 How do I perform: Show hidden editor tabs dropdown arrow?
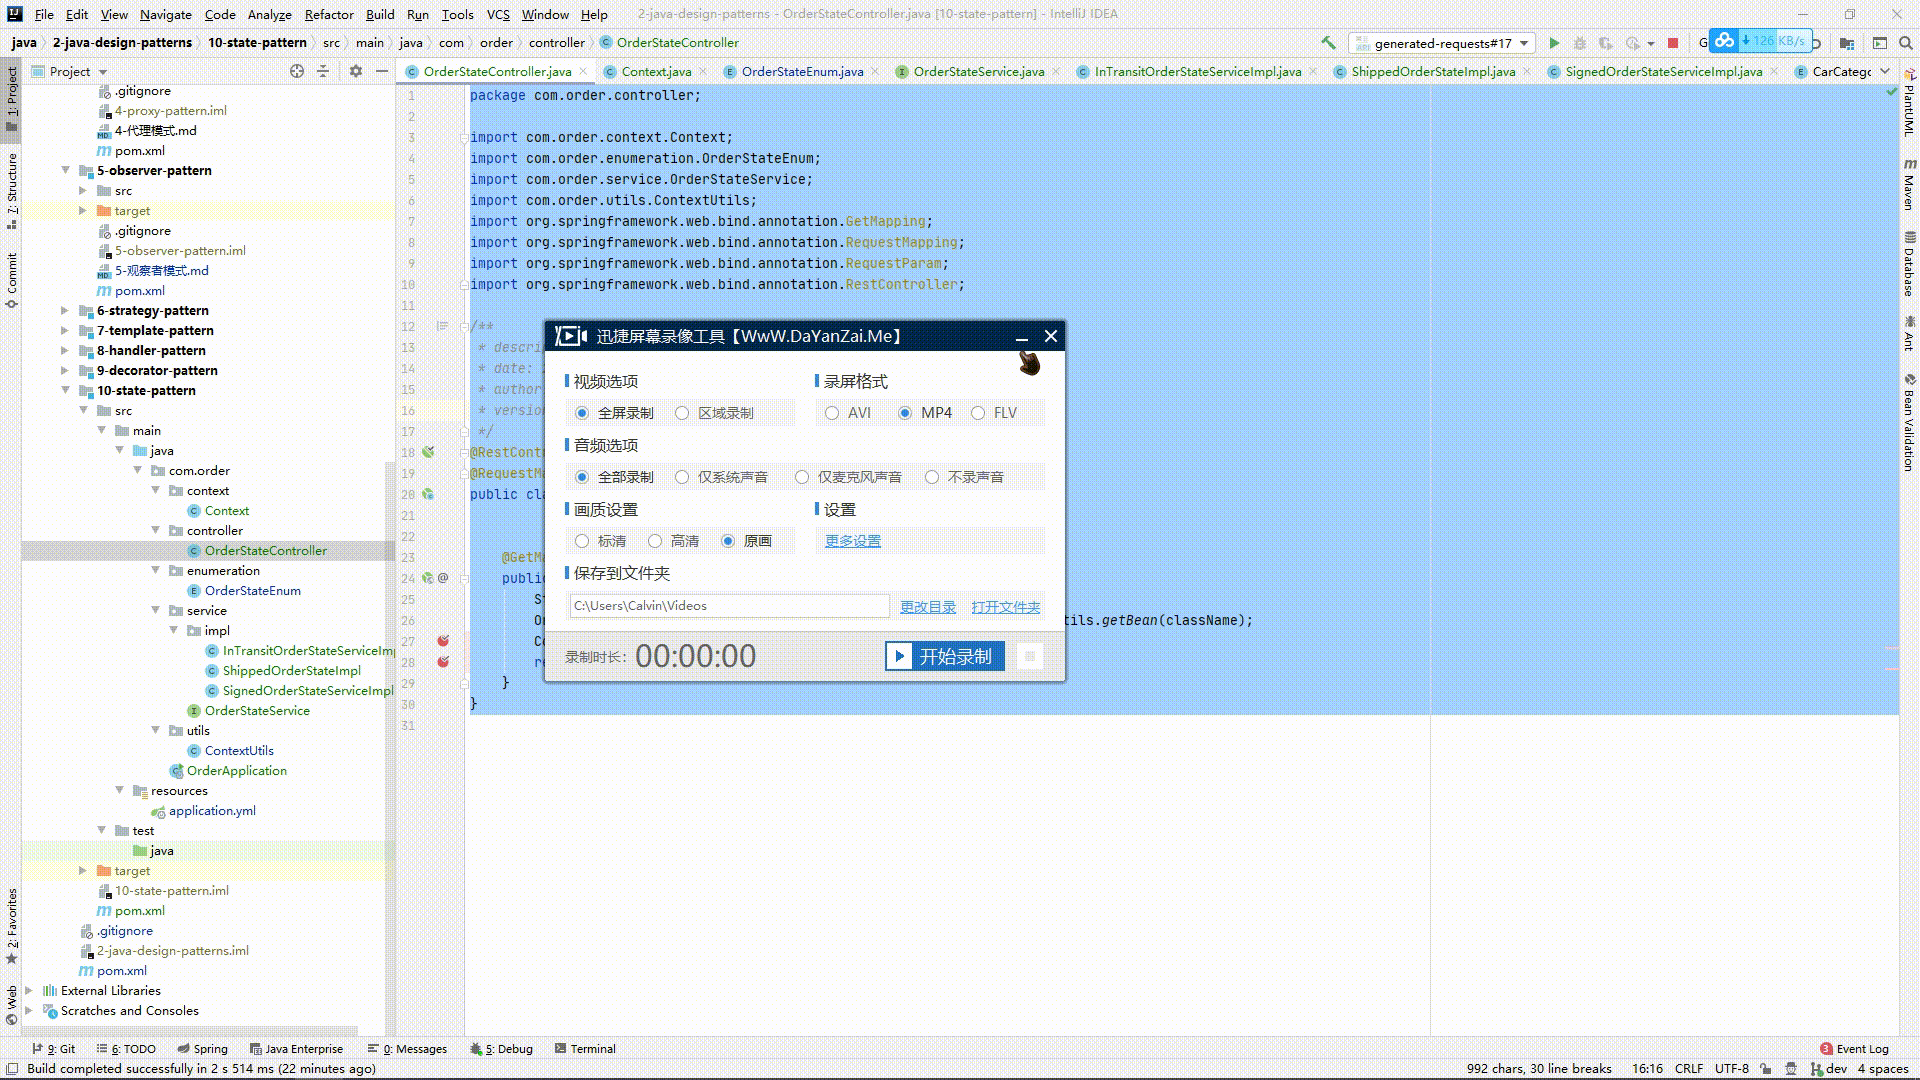(1885, 71)
